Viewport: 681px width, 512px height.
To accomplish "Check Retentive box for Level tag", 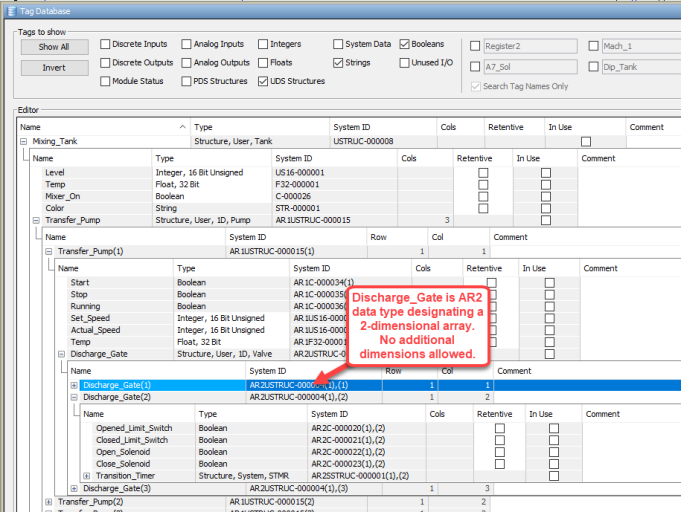I will click(483, 173).
